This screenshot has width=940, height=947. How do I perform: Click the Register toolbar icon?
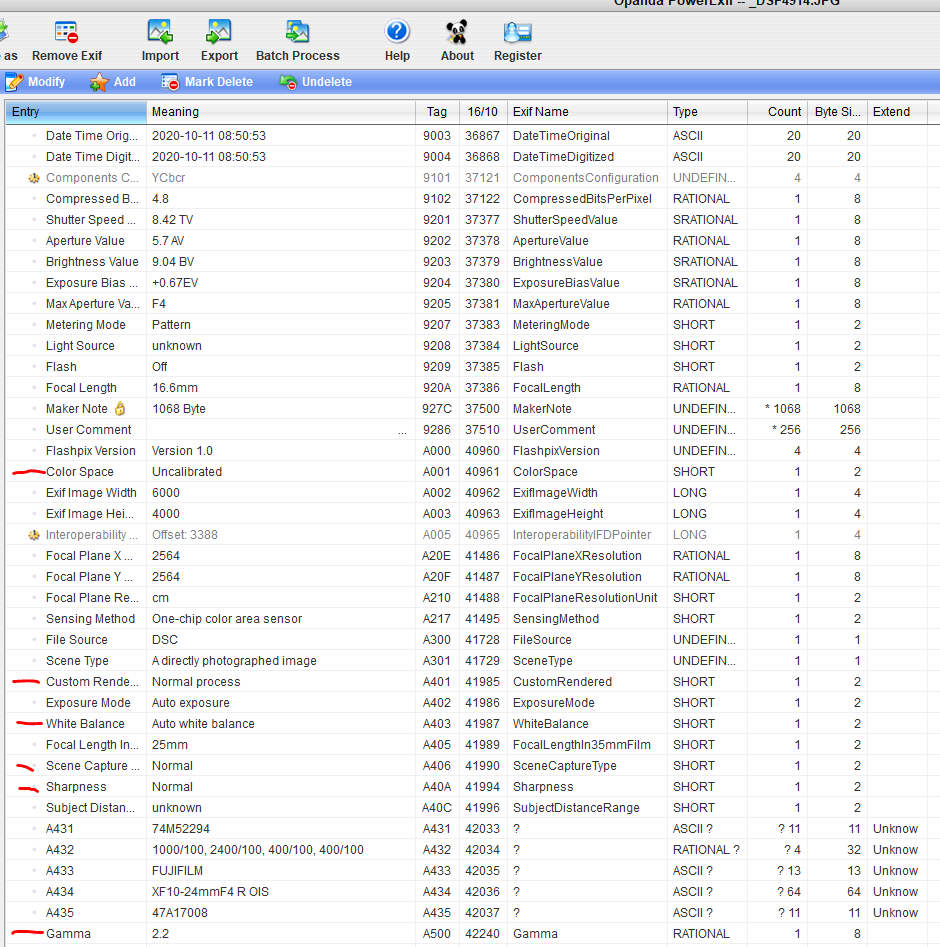[x=518, y=32]
